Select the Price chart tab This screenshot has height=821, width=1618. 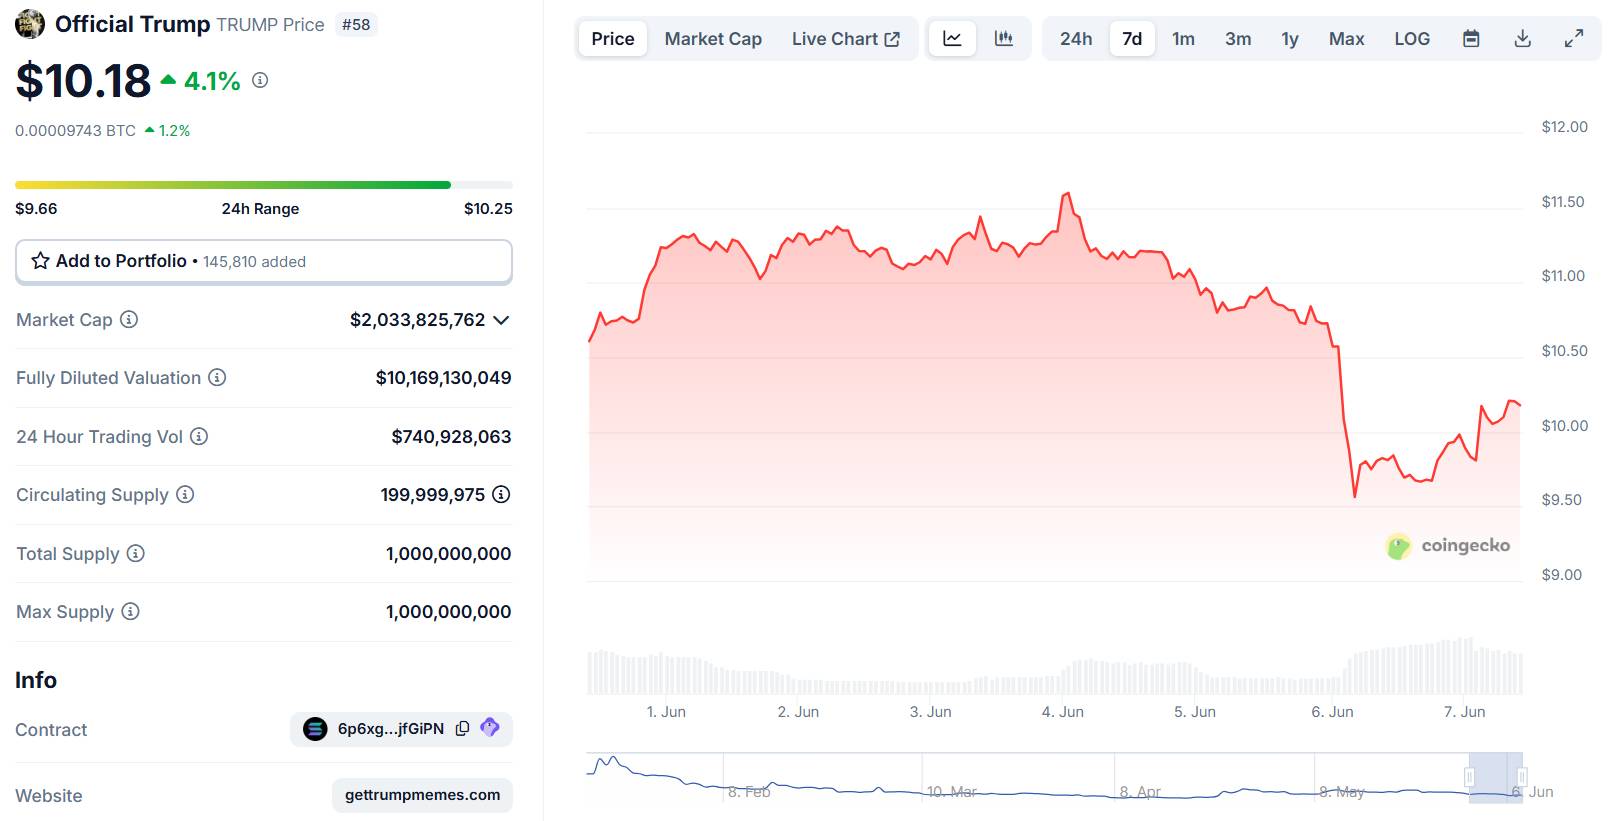click(613, 39)
